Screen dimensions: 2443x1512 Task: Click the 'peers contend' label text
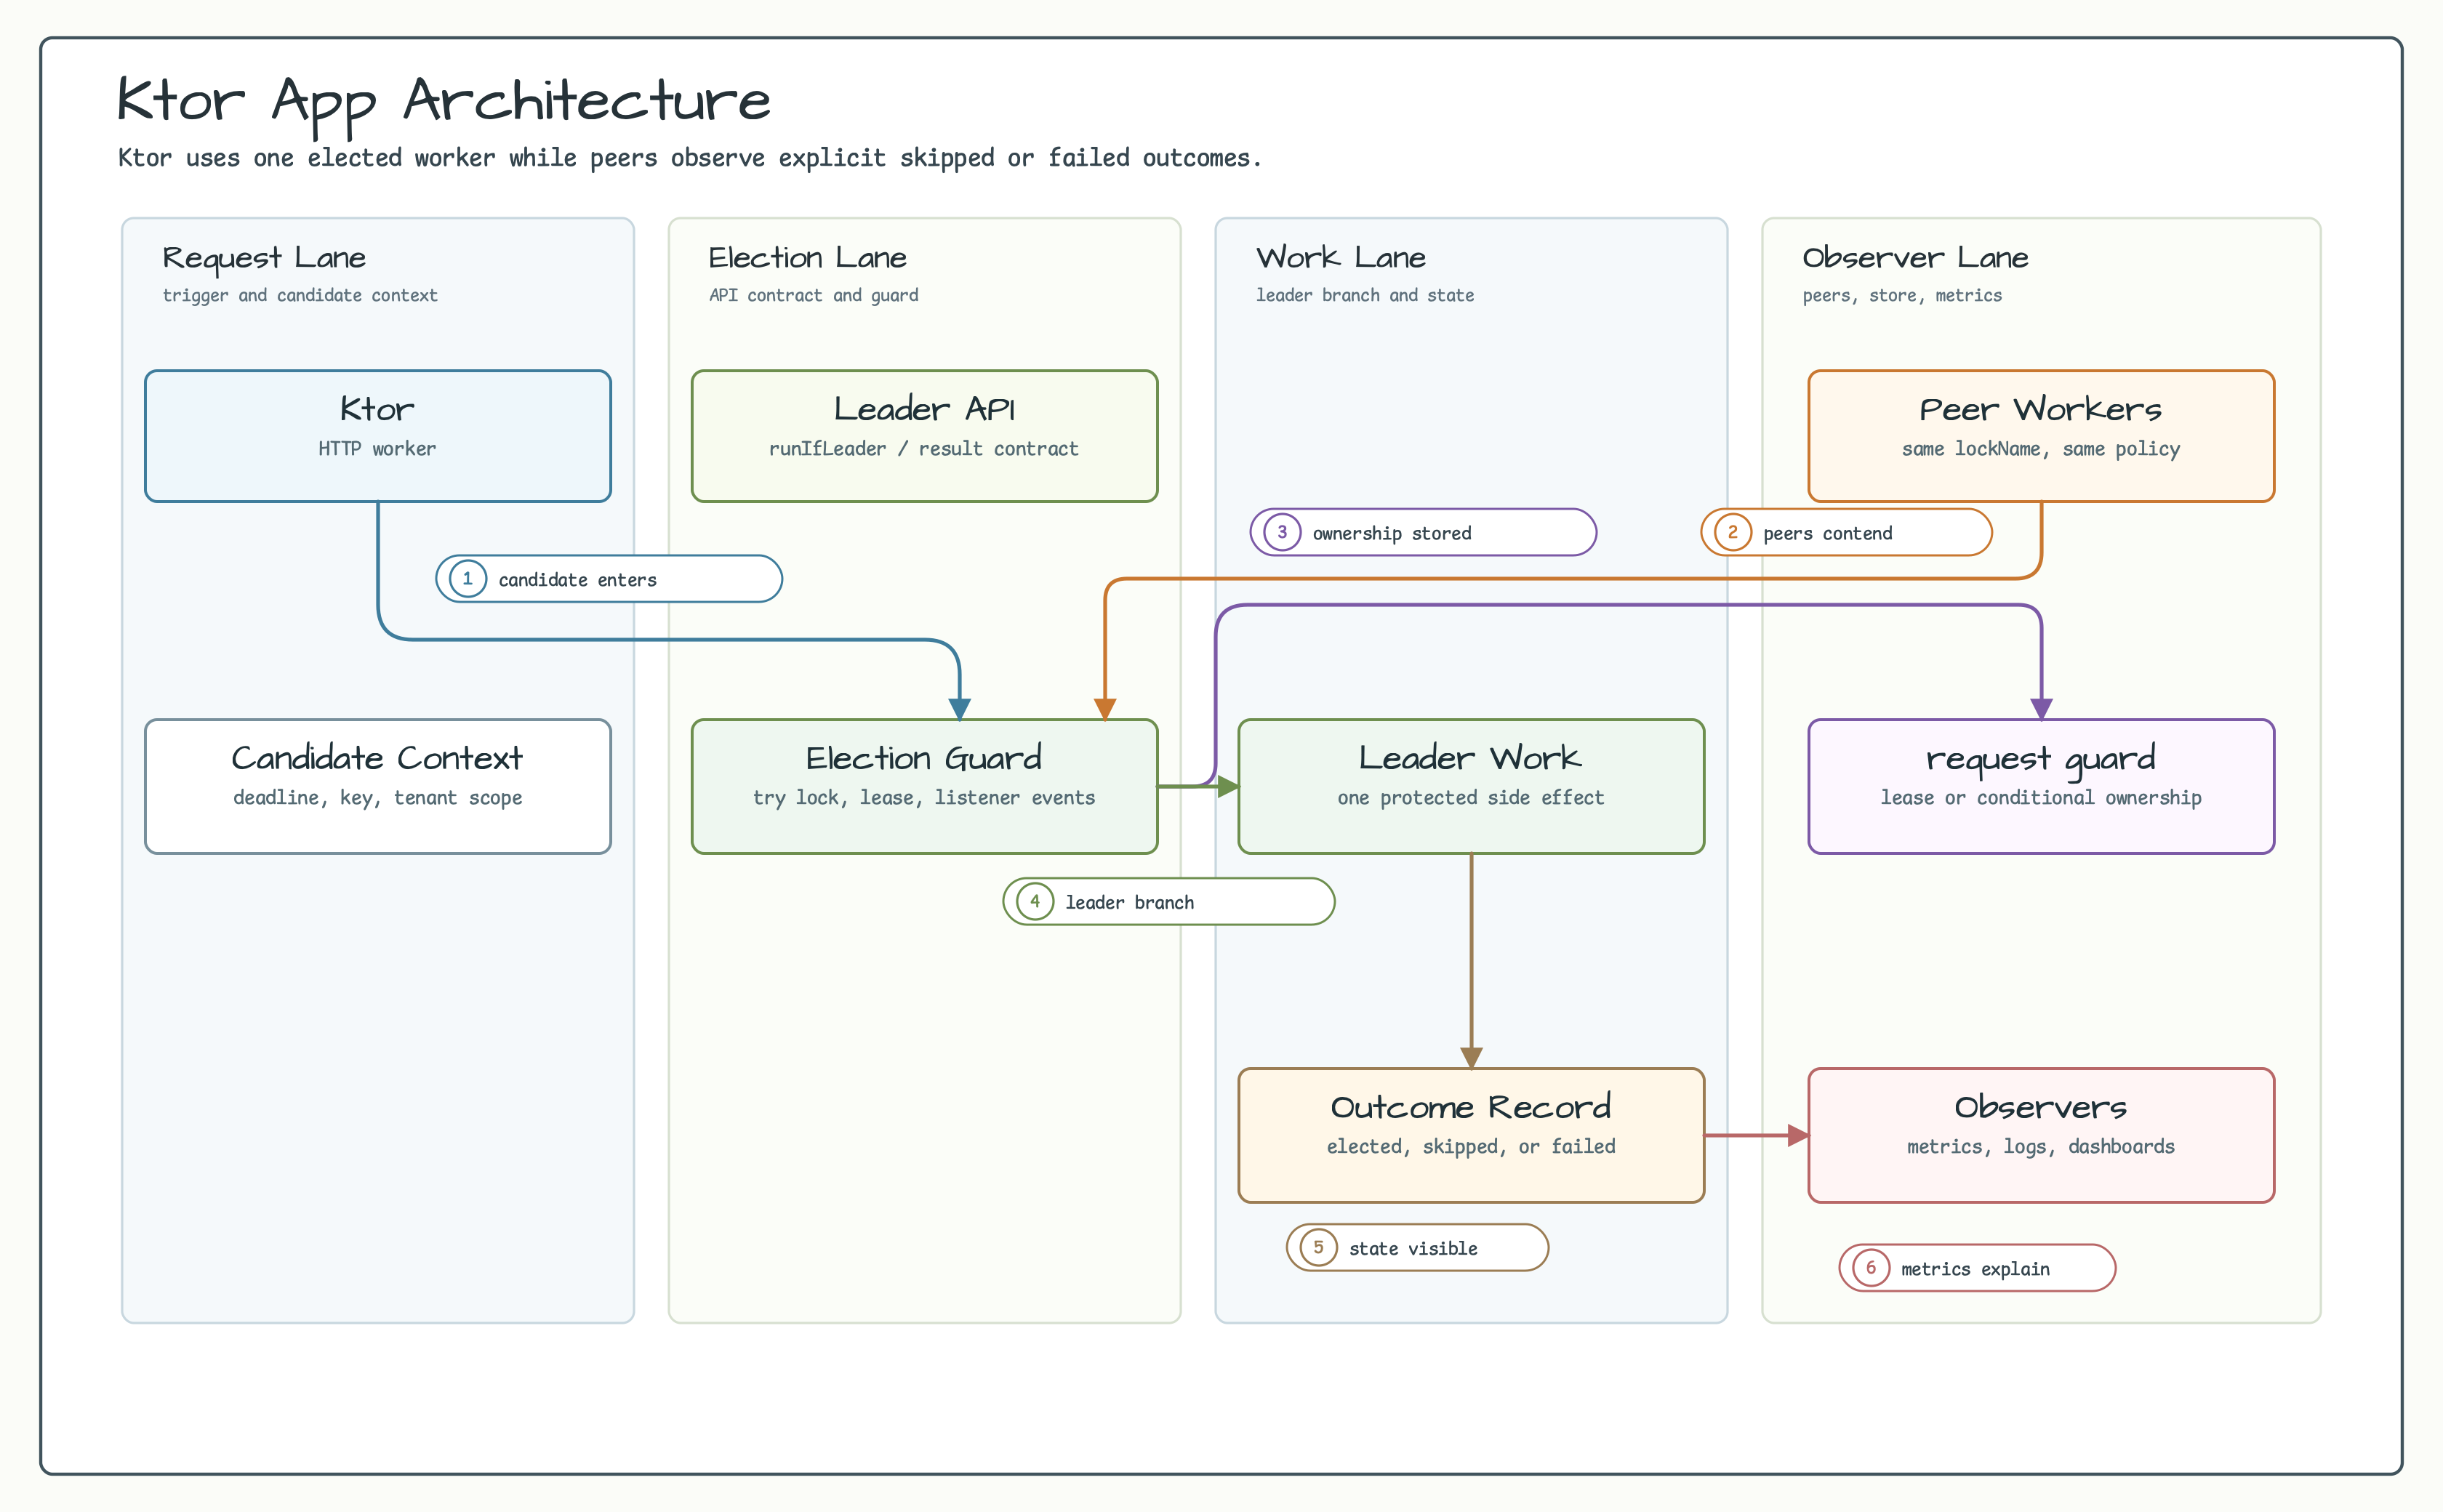(1827, 533)
